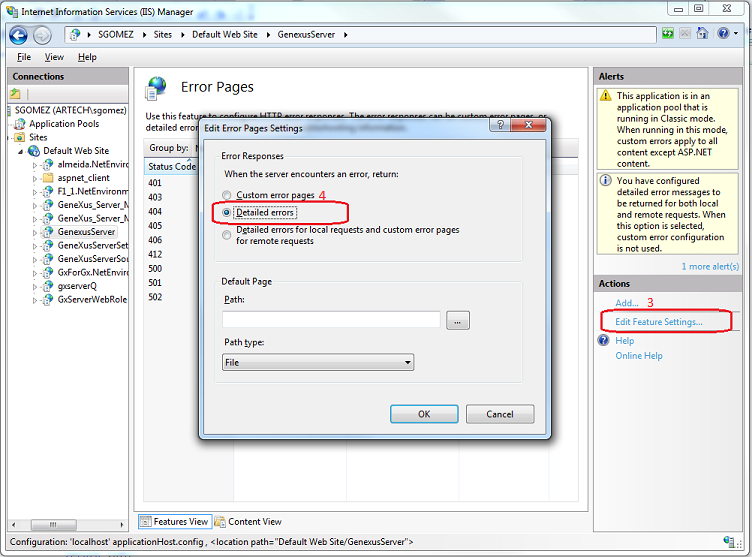Image resolution: width=752 pixels, height=557 pixels.
Task: Click Cancel in the dialog
Action: pyautogui.click(x=500, y=414)
